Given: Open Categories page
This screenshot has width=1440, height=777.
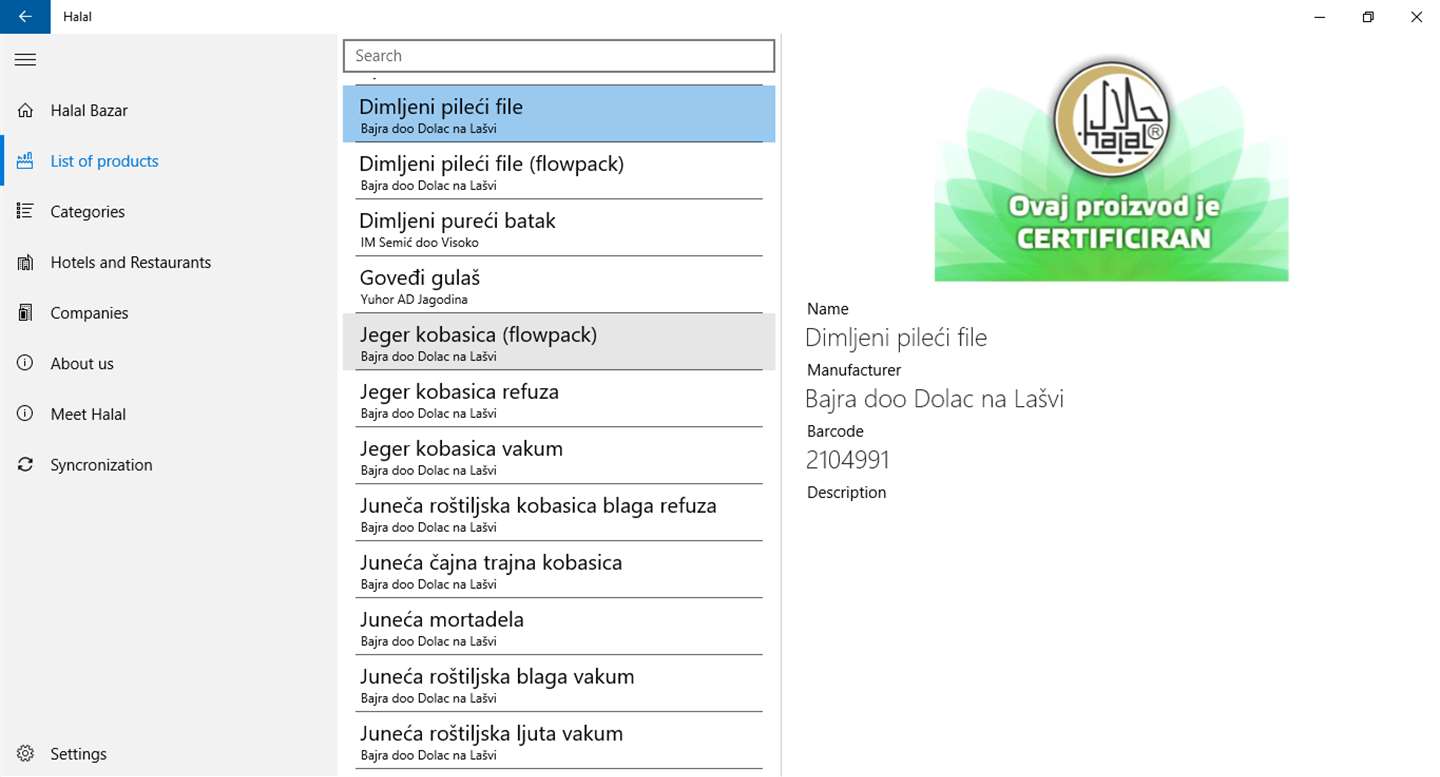Looking at the screenshot, I should (x=169, y=211).
